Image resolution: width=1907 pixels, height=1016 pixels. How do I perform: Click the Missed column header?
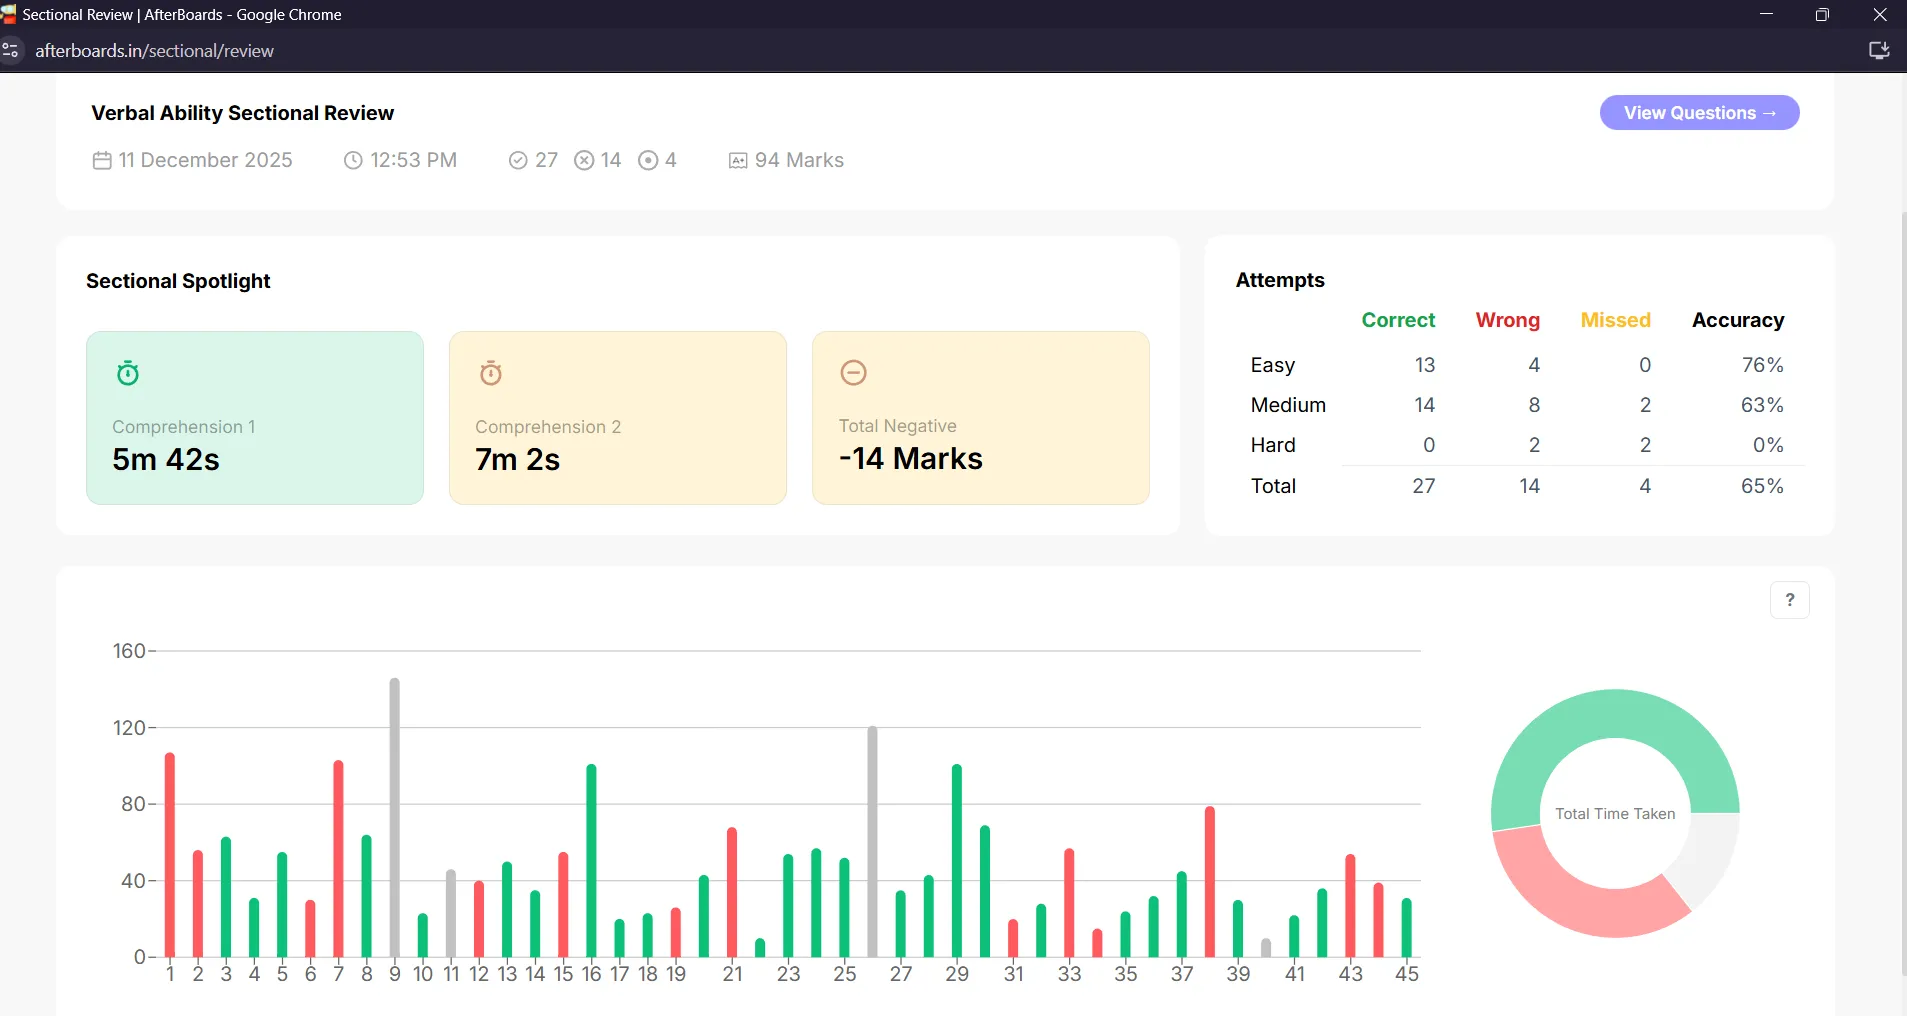pyautogui.click(x=1615, y=320)
